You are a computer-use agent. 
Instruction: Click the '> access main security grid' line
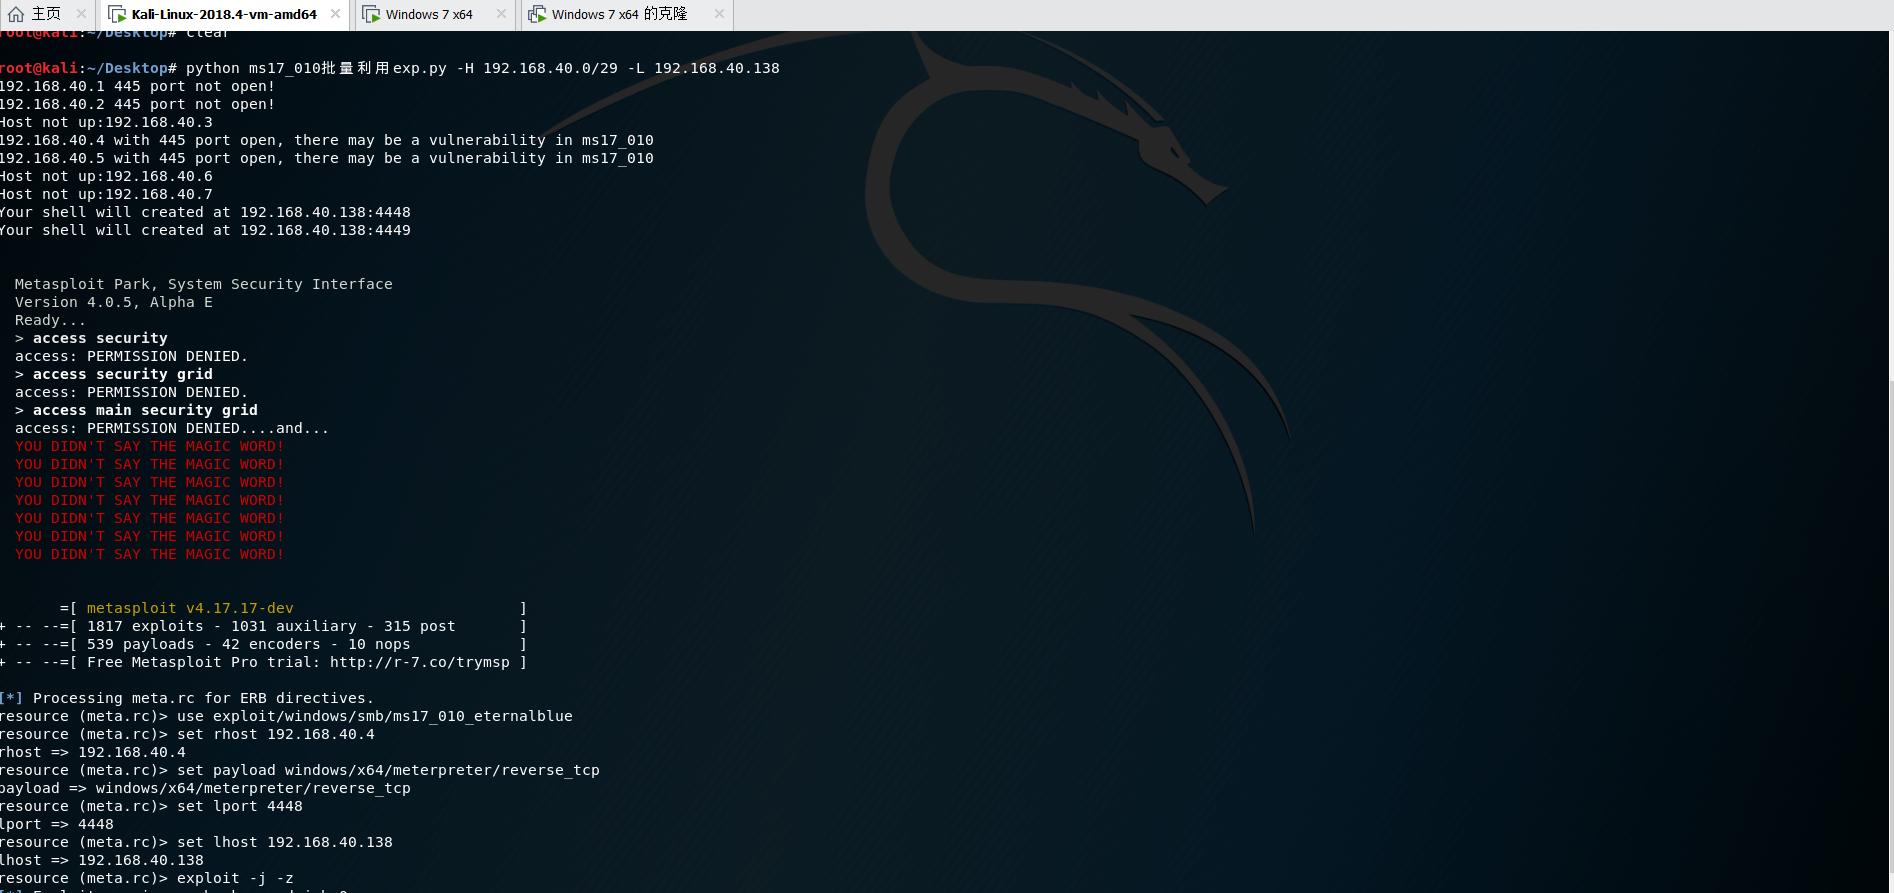pos(136,410)
